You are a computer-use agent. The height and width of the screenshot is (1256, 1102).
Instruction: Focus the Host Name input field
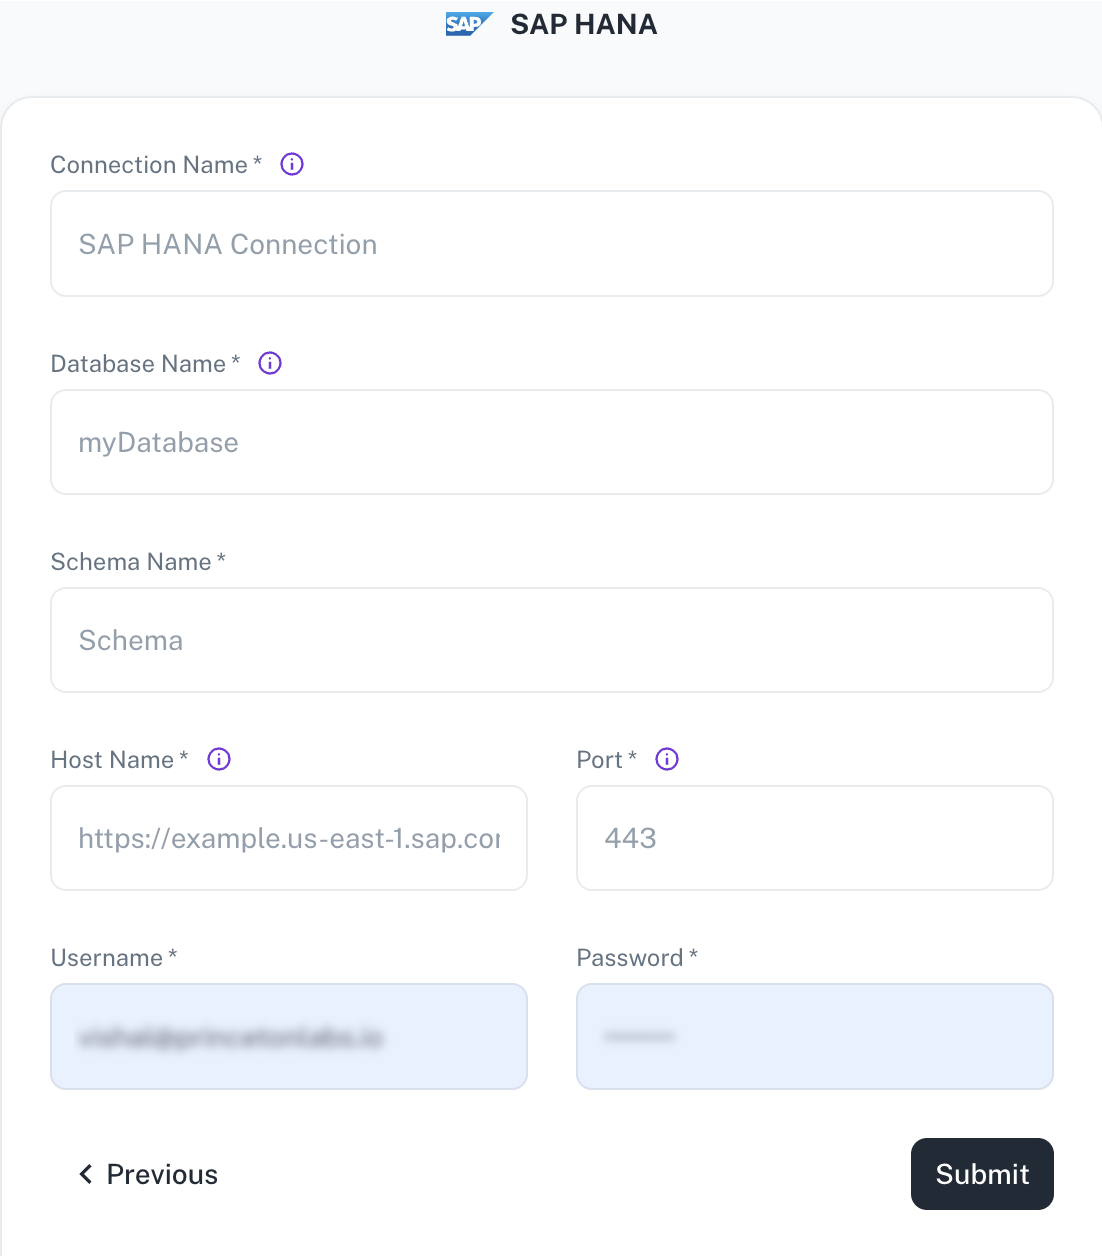(x=289, y=838)
